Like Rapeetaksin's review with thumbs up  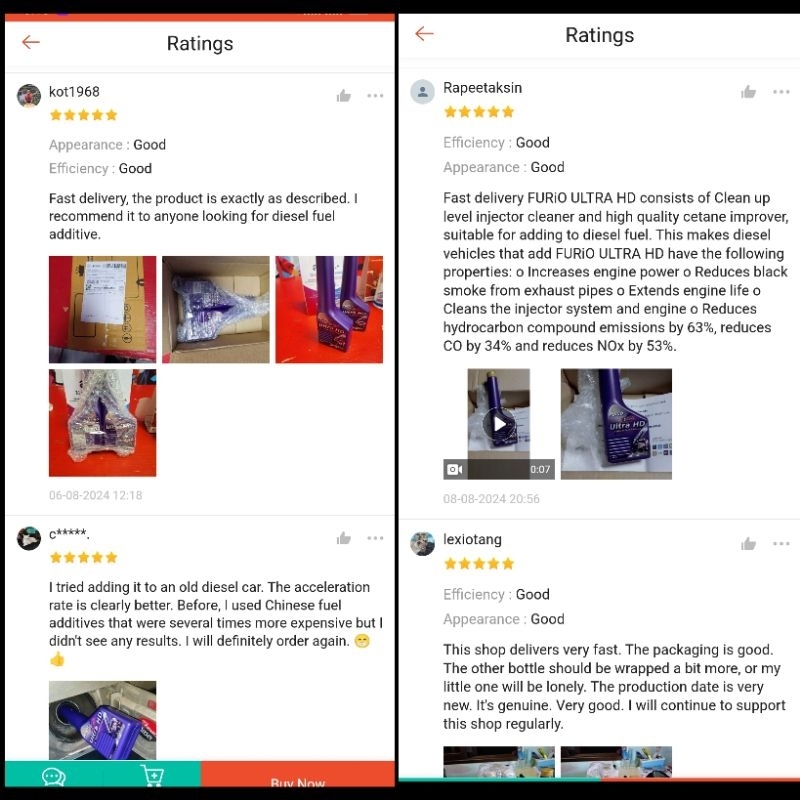point(748,92)
